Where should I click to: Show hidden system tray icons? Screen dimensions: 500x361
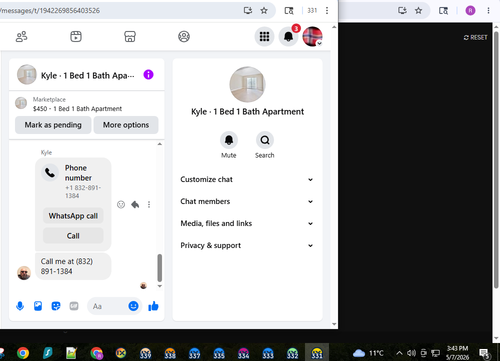[x=399, y=353]
